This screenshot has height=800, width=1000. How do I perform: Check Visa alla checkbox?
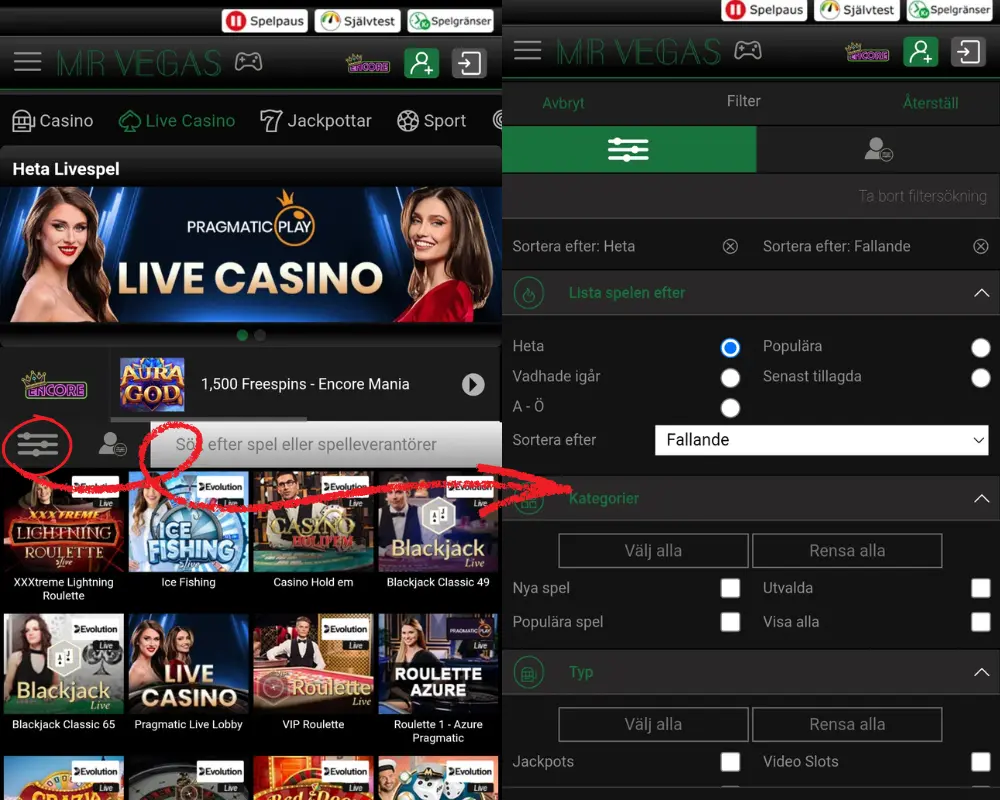(981, 621)
